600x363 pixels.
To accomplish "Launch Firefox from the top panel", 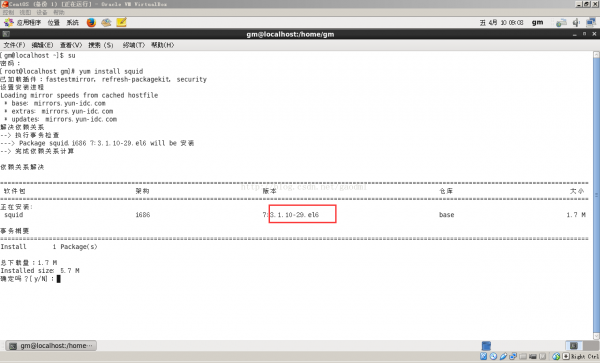I will coord(91,23).
